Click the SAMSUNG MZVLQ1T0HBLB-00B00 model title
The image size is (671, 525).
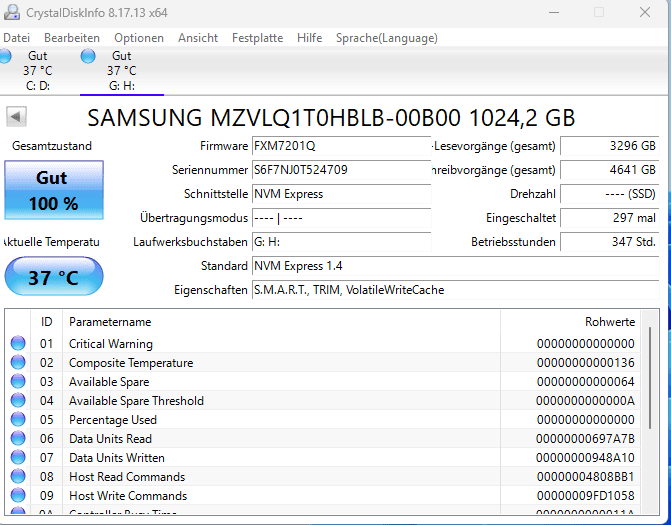pos(331,118)
